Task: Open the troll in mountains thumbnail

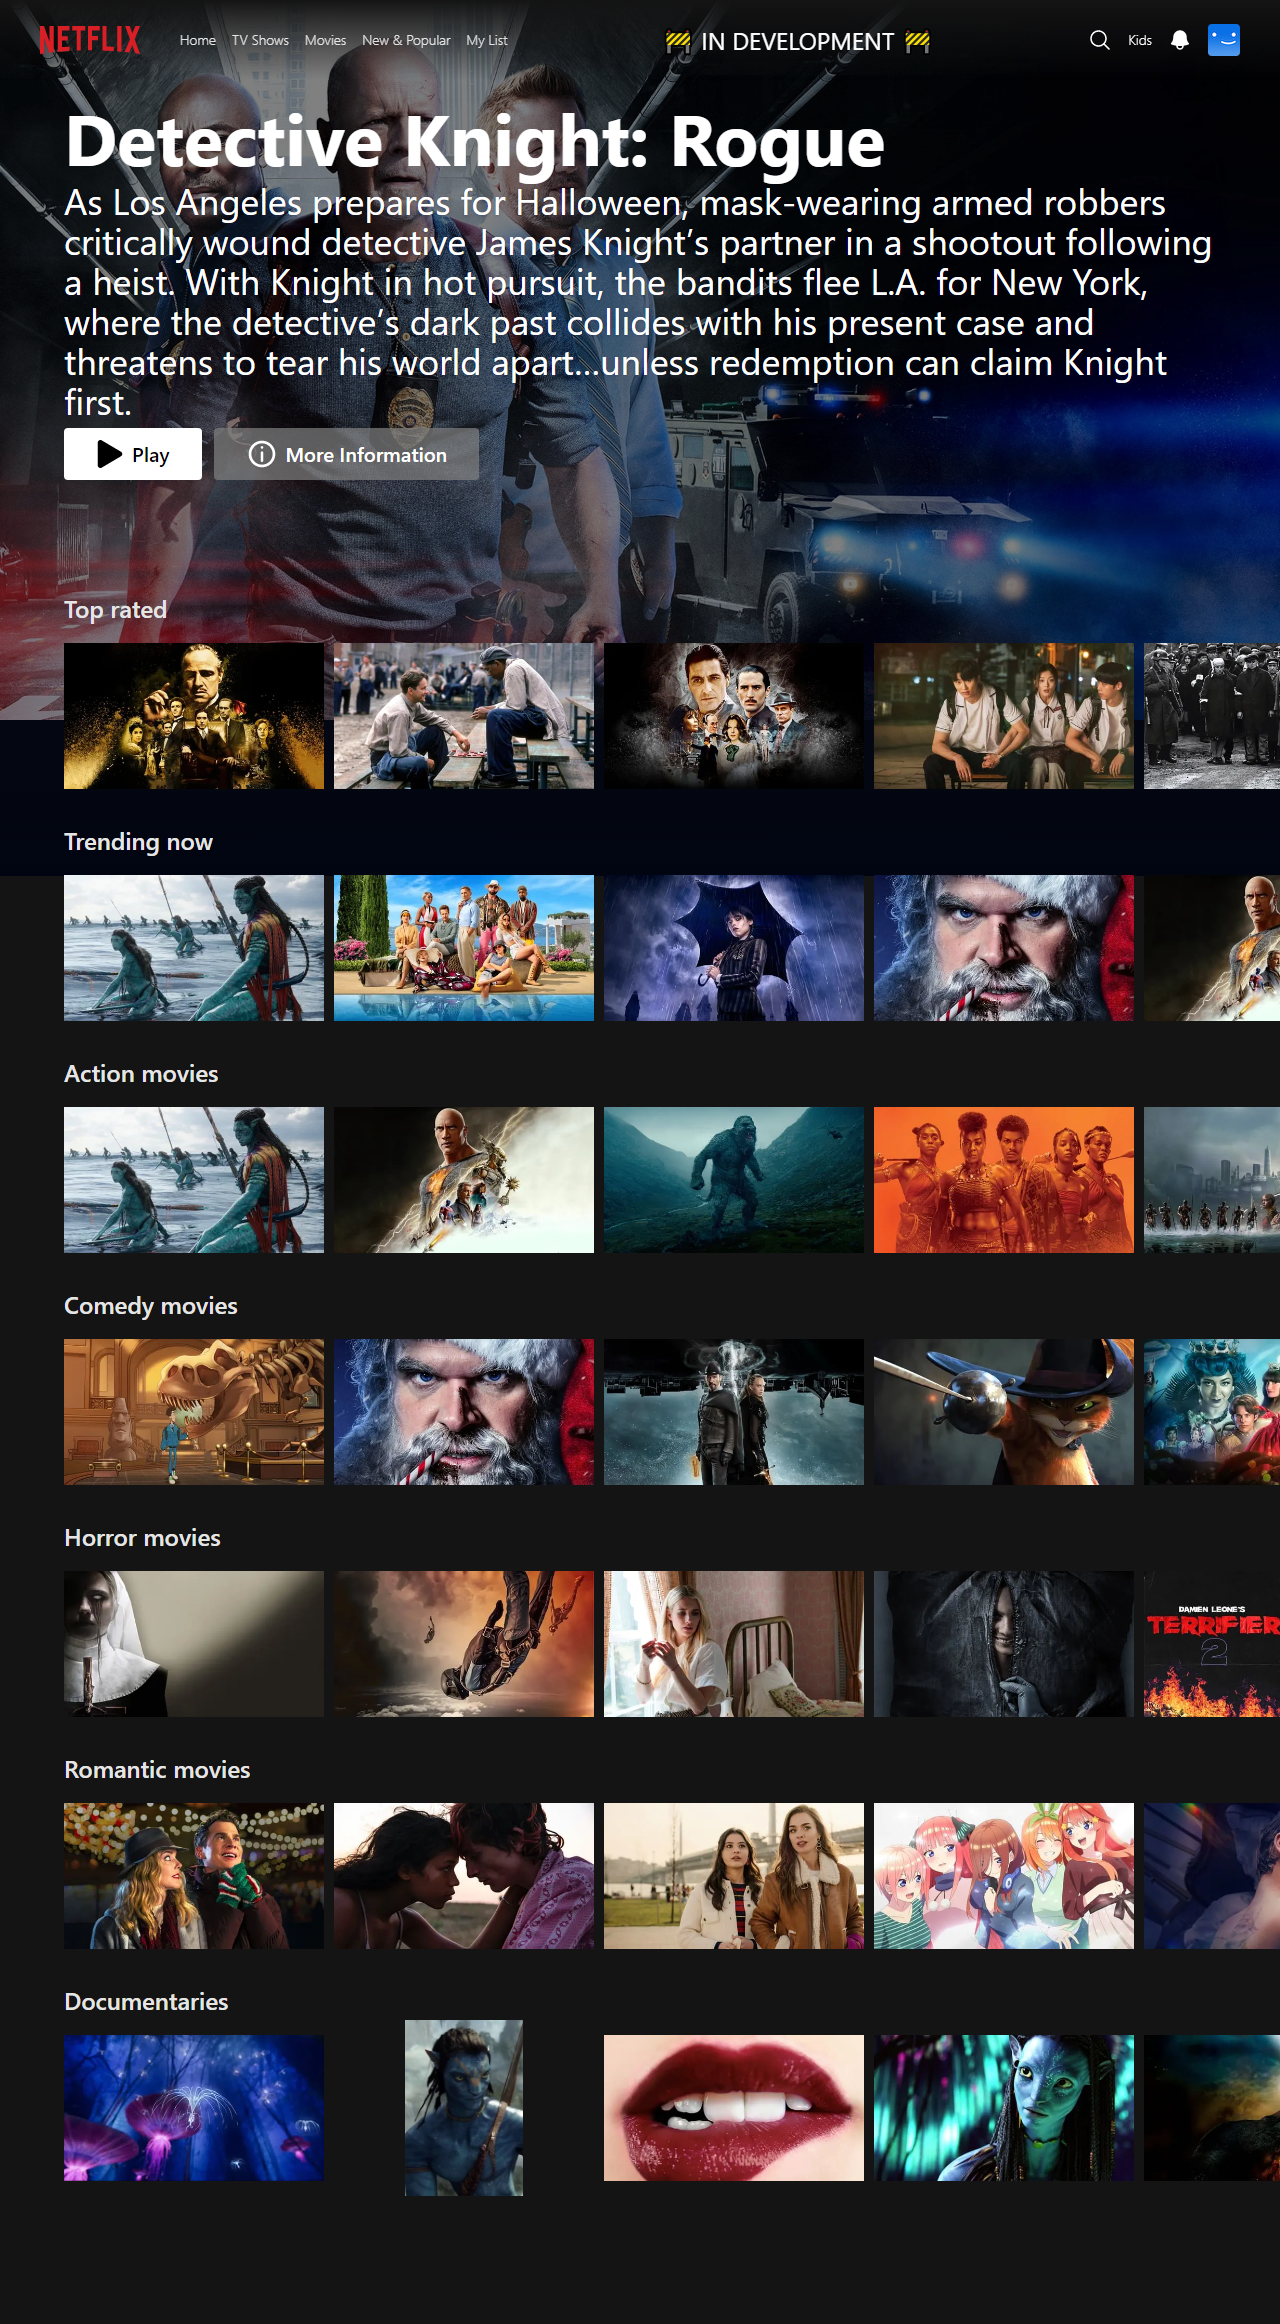Action: [x=734, y=1180]
